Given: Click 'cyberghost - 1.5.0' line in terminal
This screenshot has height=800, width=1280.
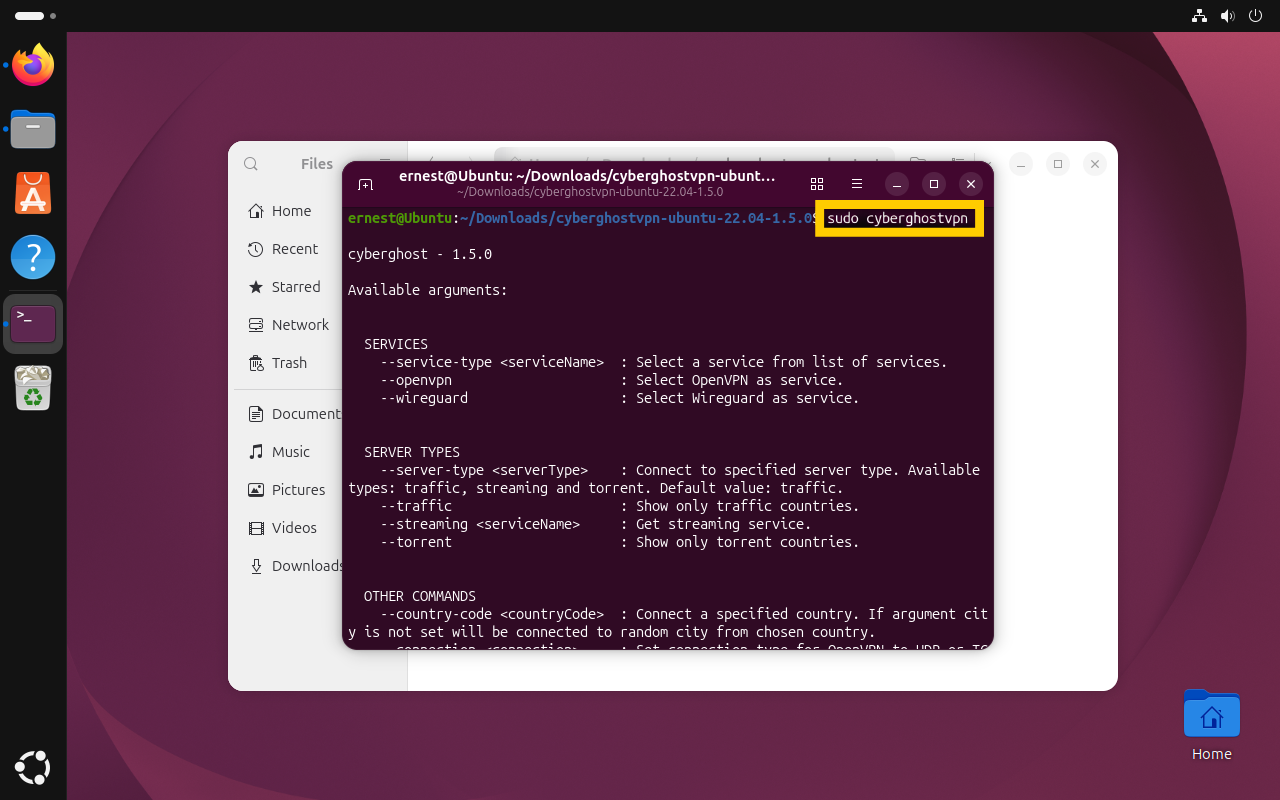Looking at the screenshot, I should point(420,254).
